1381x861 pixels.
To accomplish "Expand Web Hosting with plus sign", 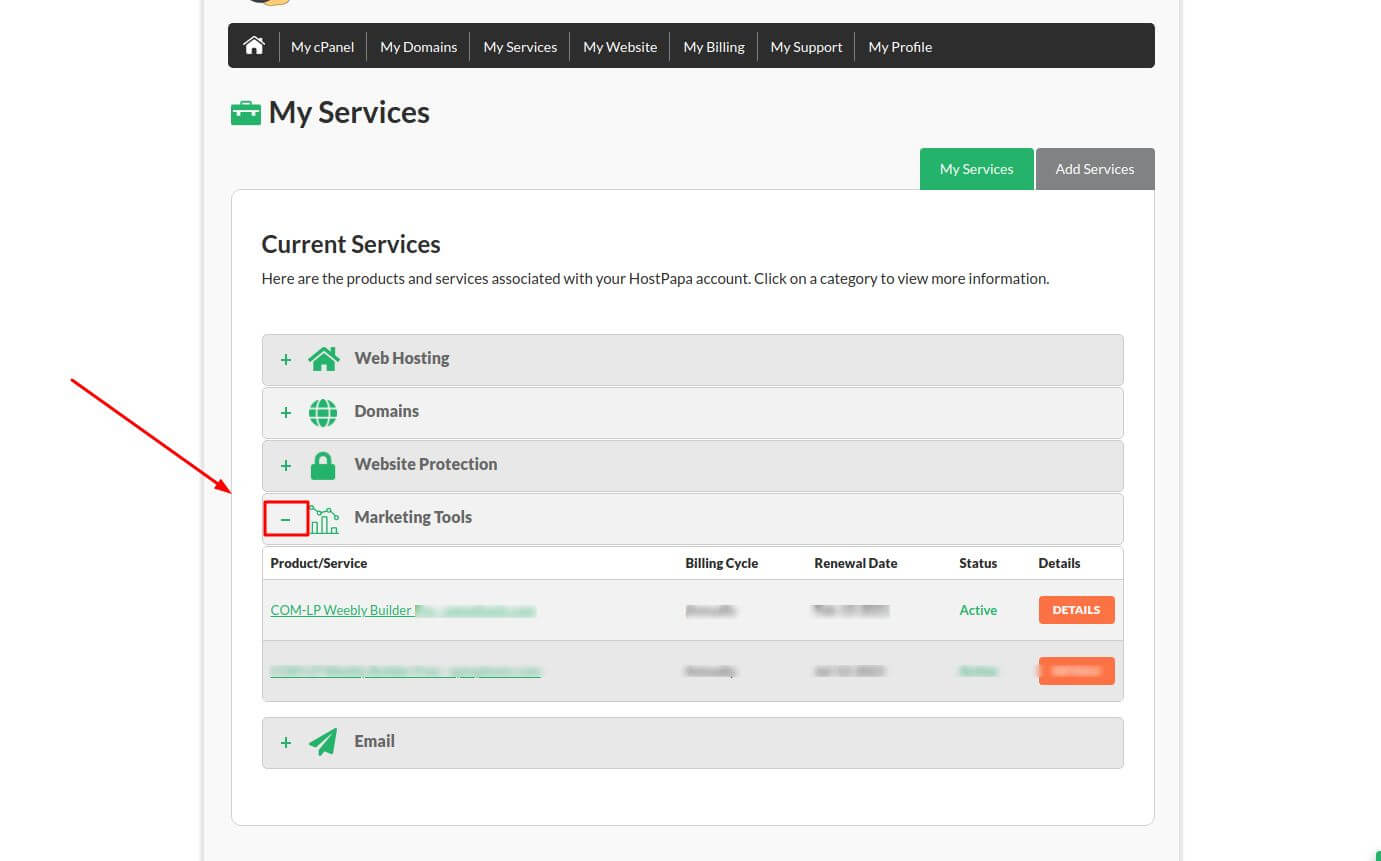I will tap(286, 359).
